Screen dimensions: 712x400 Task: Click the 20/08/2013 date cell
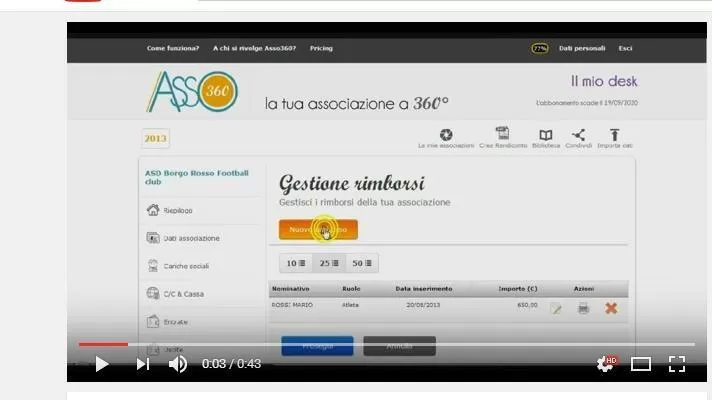pyautogui.click(x=423, y=305)
